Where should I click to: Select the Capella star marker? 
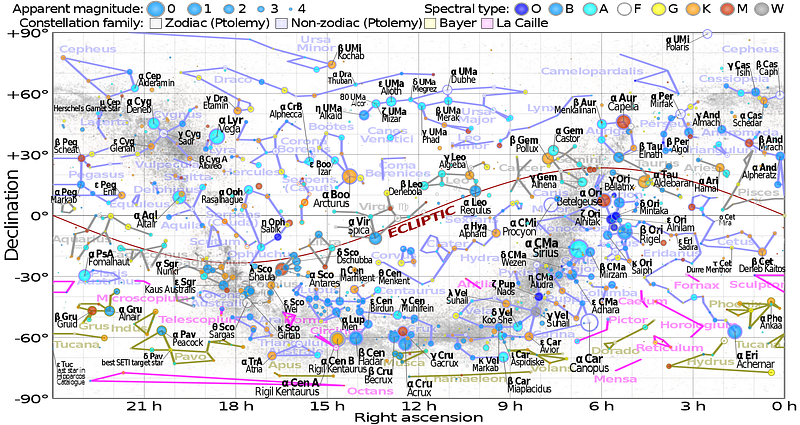point(623,121)
